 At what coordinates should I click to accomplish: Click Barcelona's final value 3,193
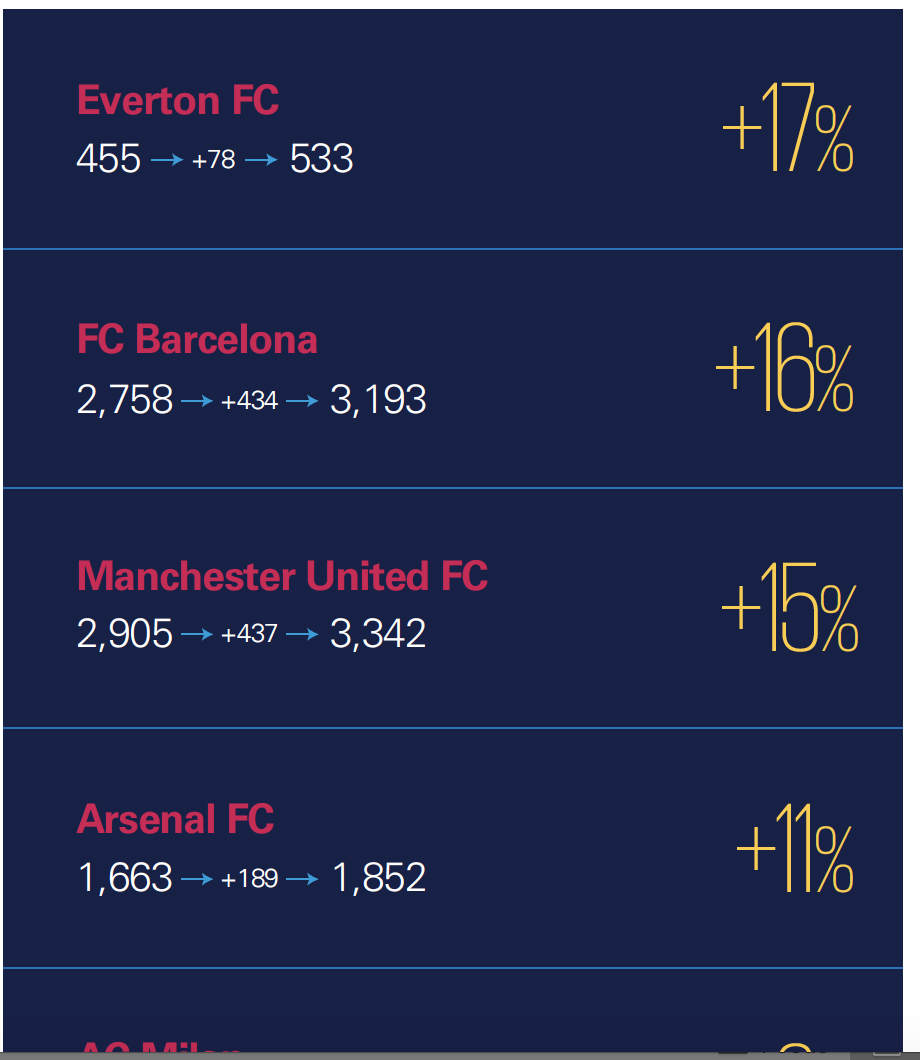point(378,400)
